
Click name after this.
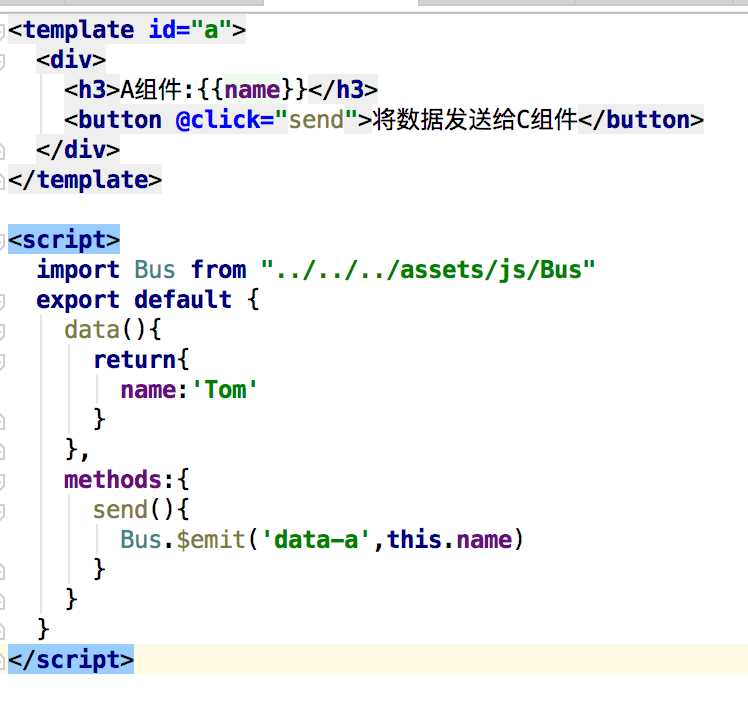484,540
